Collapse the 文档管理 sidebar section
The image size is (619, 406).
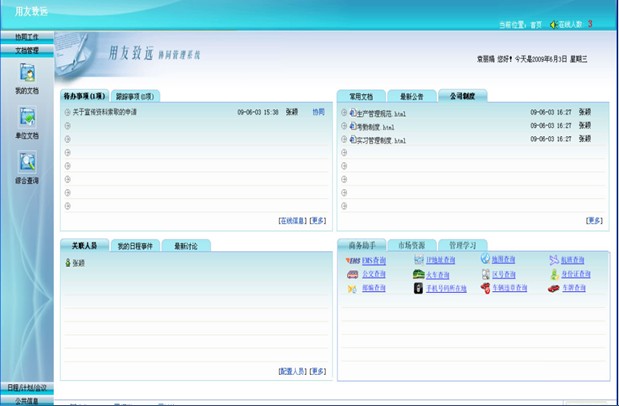coord(27,48)
